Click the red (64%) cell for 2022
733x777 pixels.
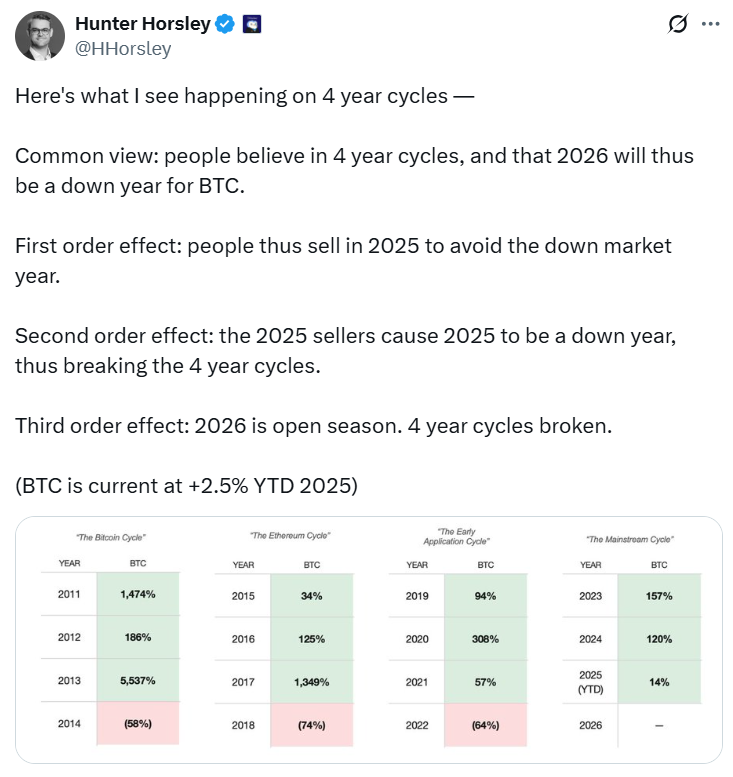point(486,724)
